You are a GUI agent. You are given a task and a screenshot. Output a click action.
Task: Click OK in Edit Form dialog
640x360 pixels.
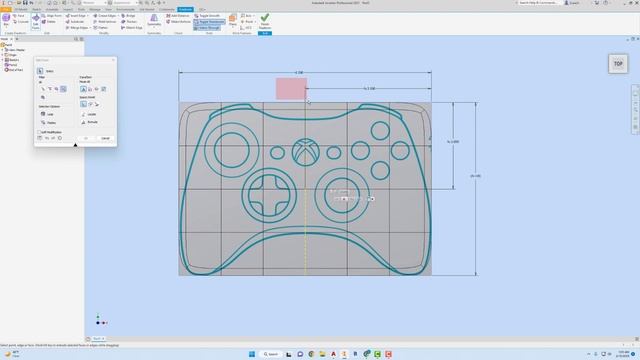86,138
